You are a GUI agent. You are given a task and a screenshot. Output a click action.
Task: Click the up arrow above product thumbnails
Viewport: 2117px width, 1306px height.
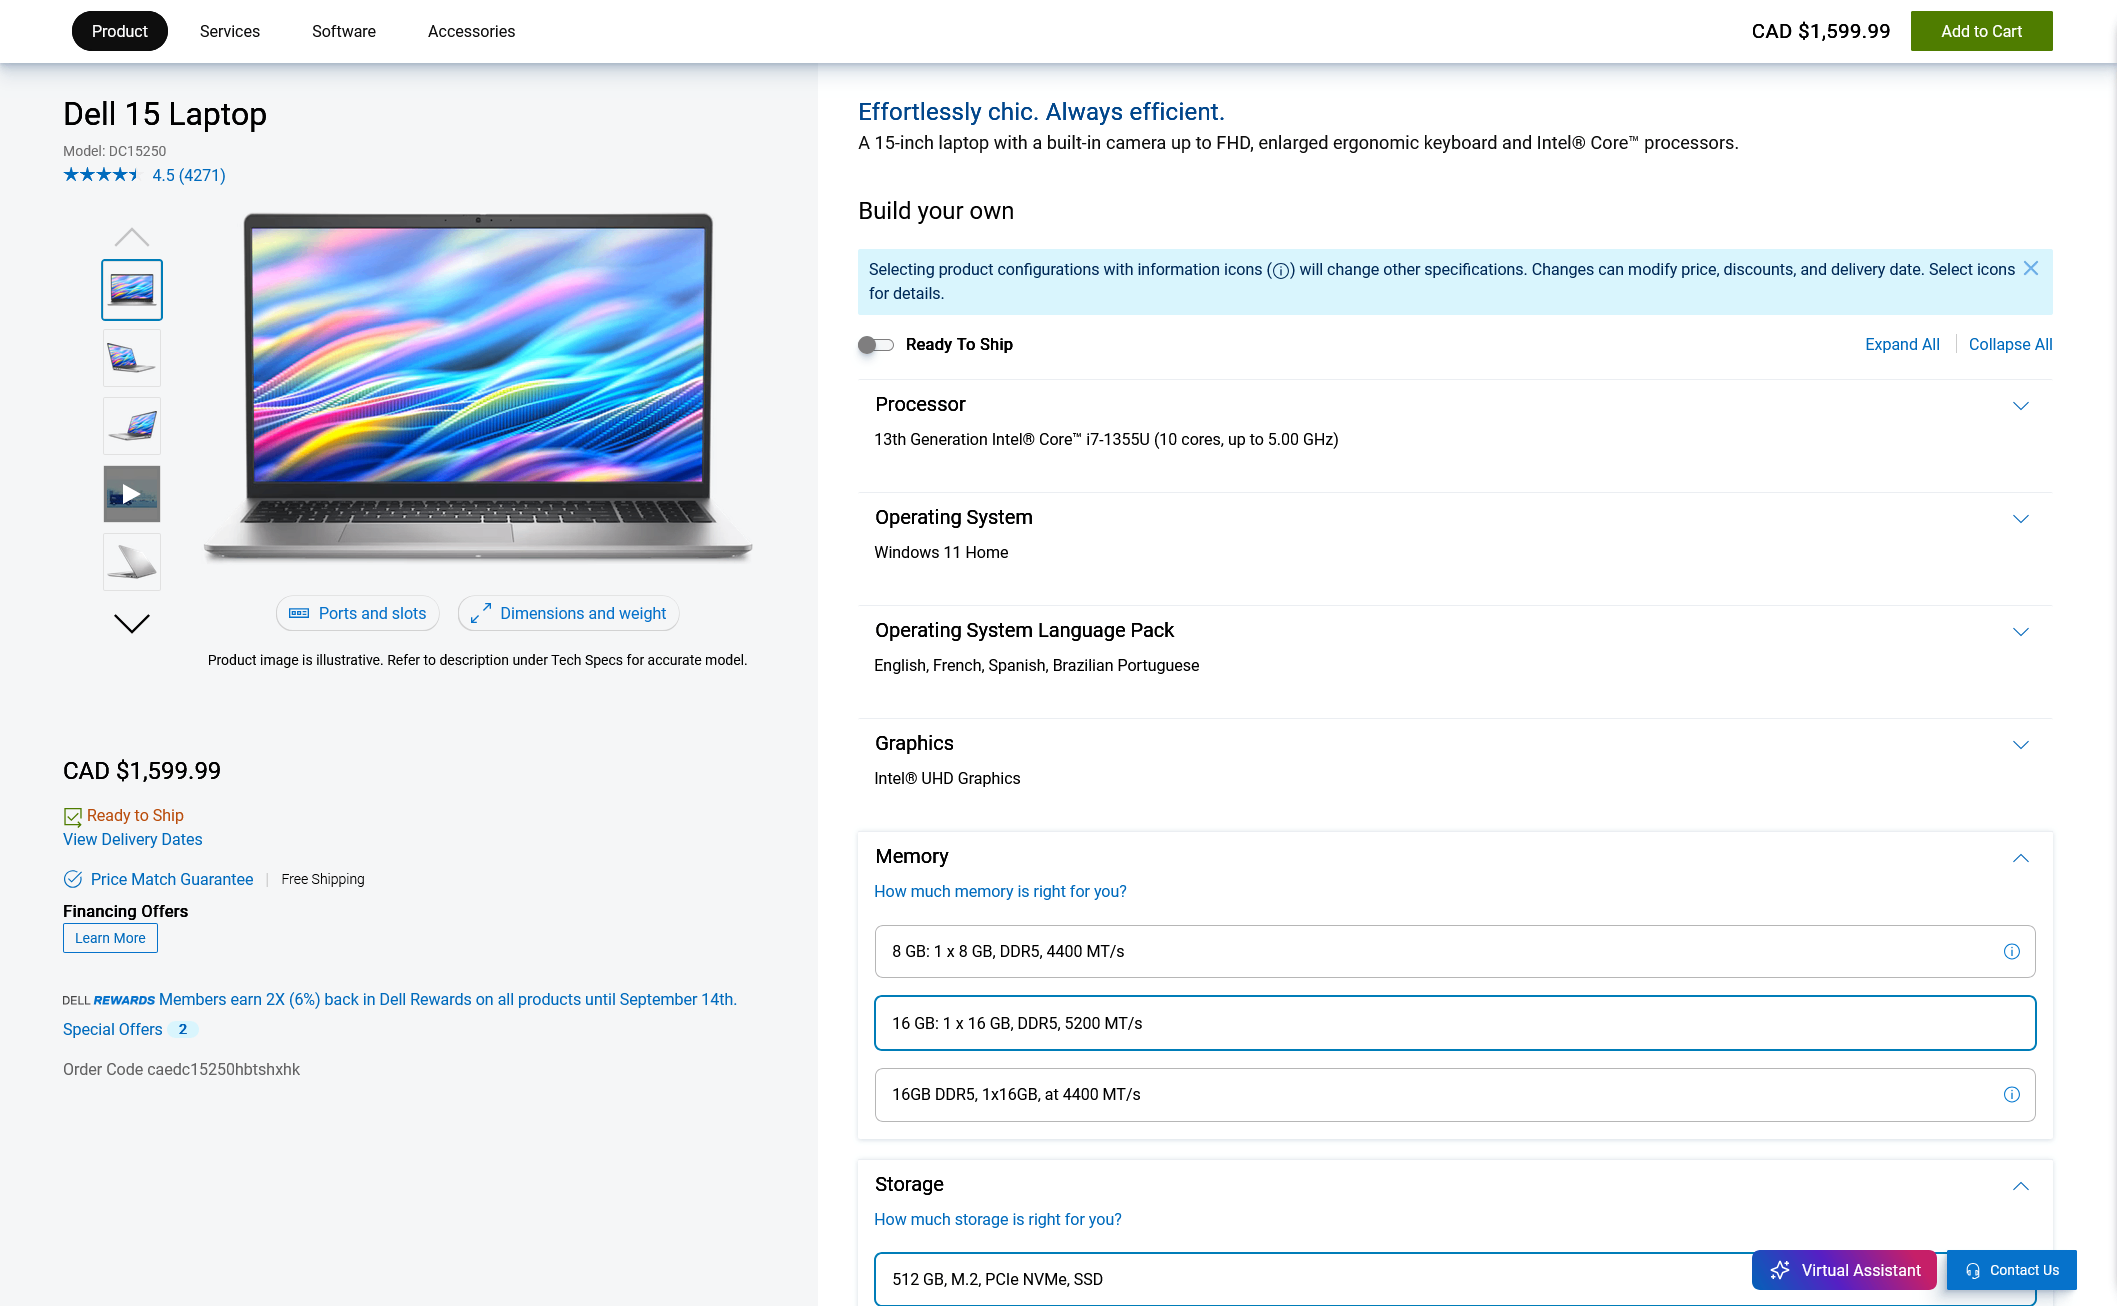(x=132, y=237)
